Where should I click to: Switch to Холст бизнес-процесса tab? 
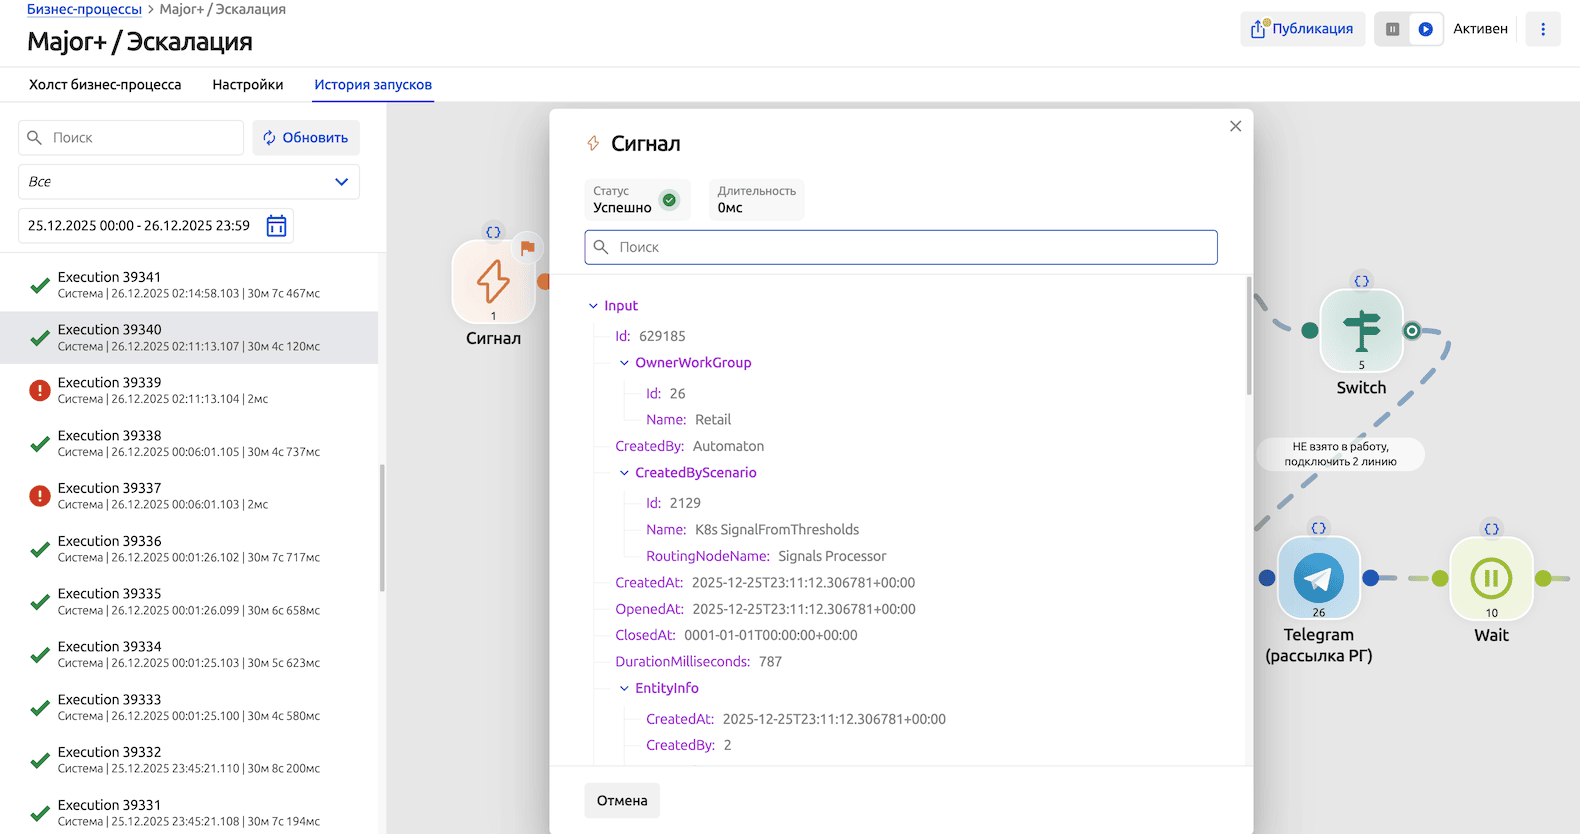[x=105, y=85]
